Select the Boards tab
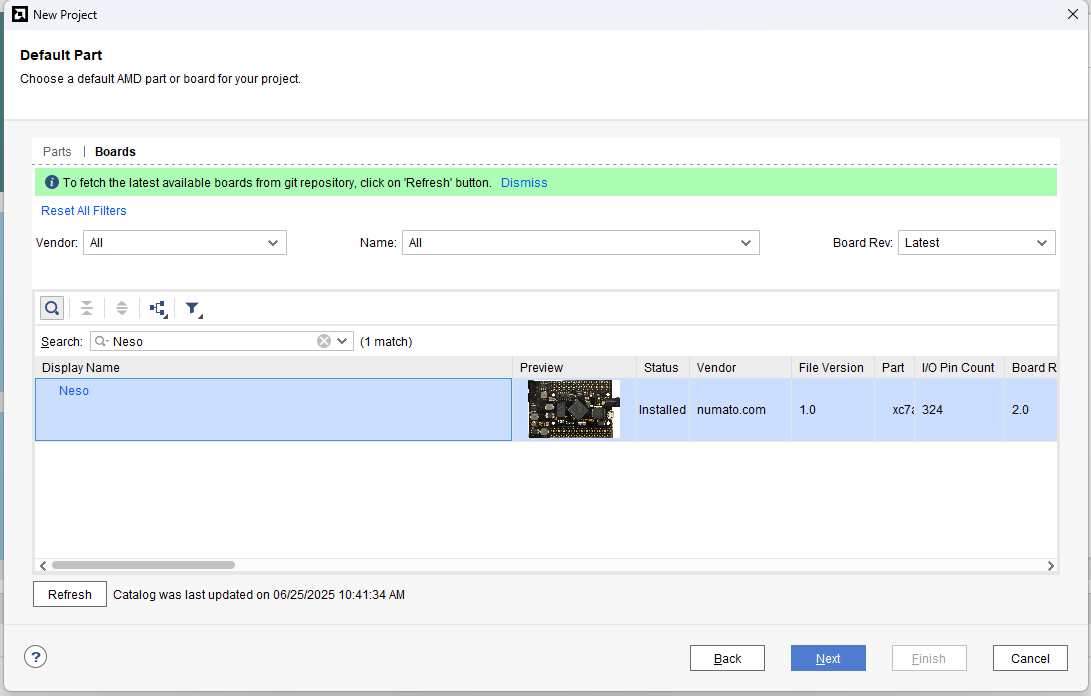 tap(115, 152)
